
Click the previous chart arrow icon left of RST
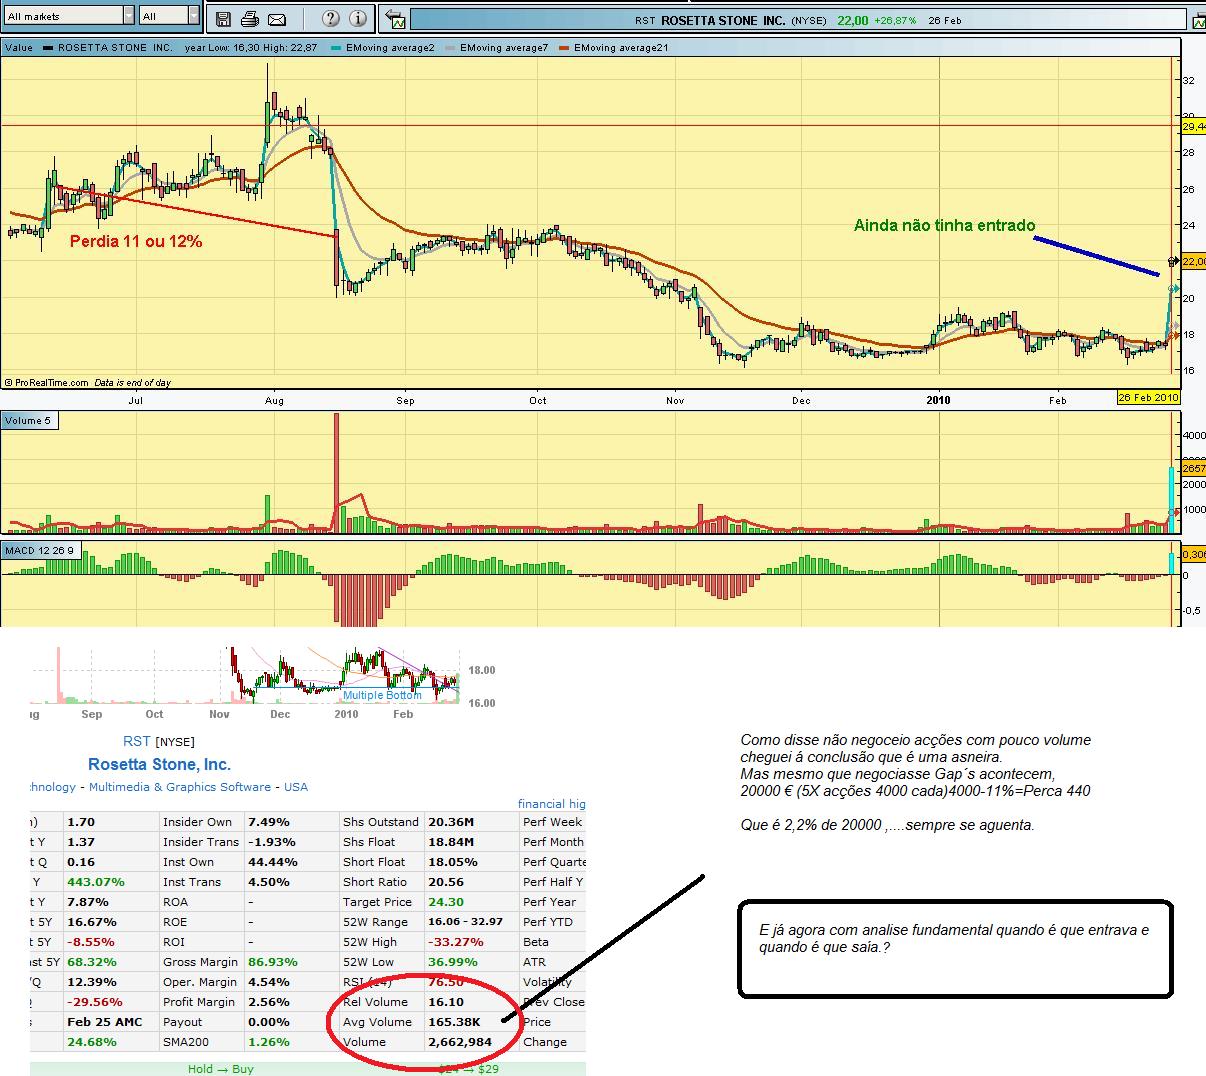point(396,19)
